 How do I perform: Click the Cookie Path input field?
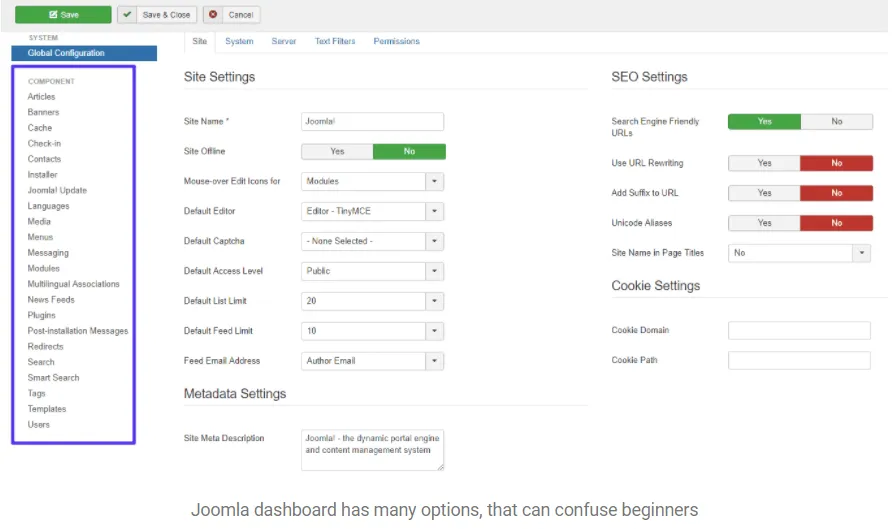click(x=799, y=361)
